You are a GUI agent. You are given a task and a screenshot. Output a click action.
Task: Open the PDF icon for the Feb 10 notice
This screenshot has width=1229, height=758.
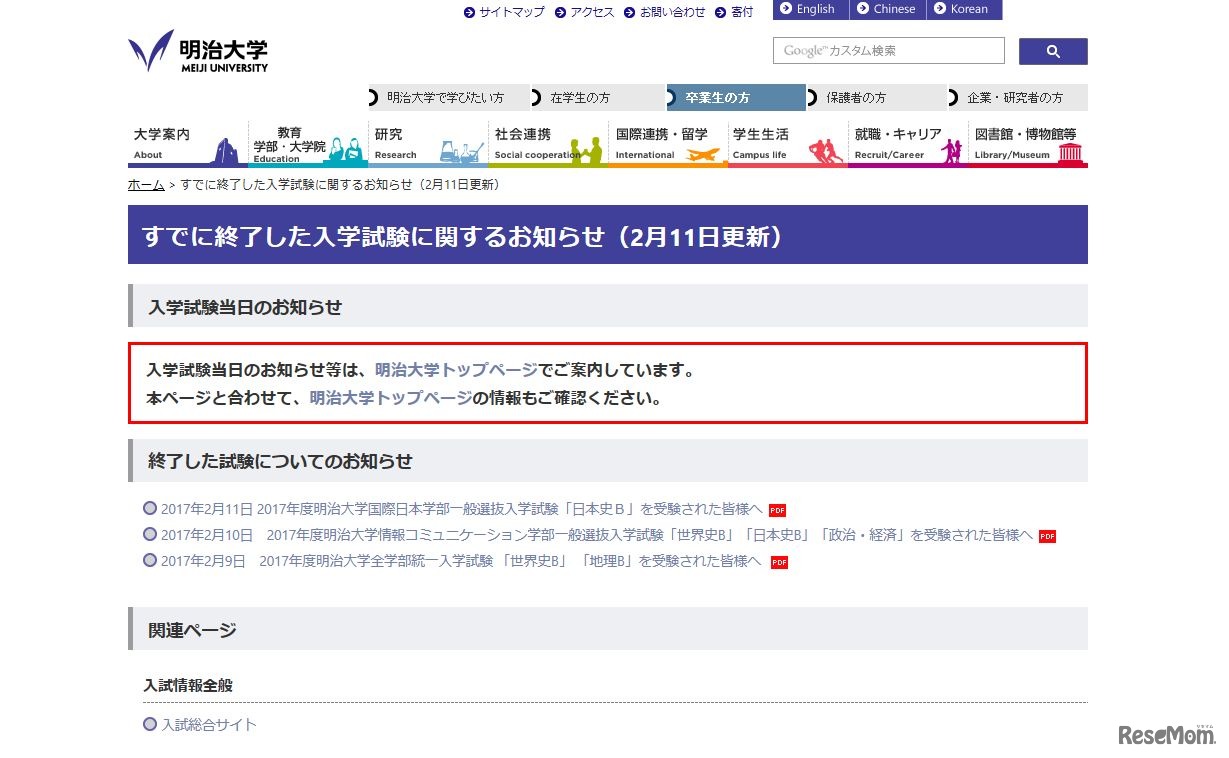tap(1047, 536)
